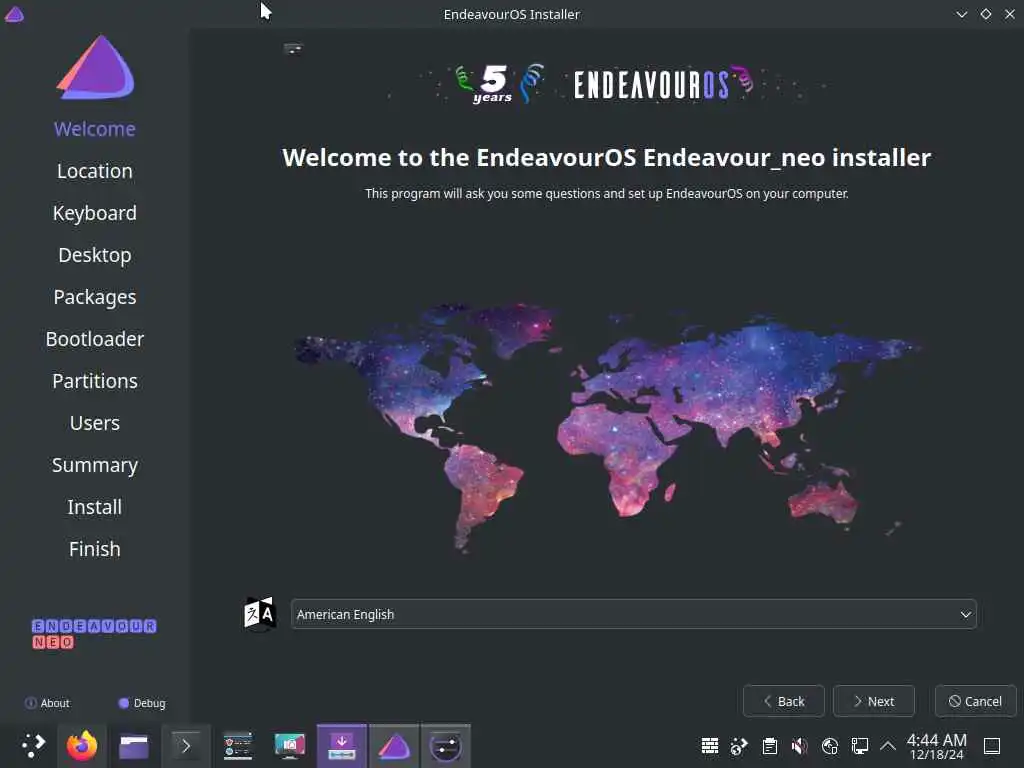
Task: Open the screenshot tool in taskbar
Action: [x=290, y=746]
